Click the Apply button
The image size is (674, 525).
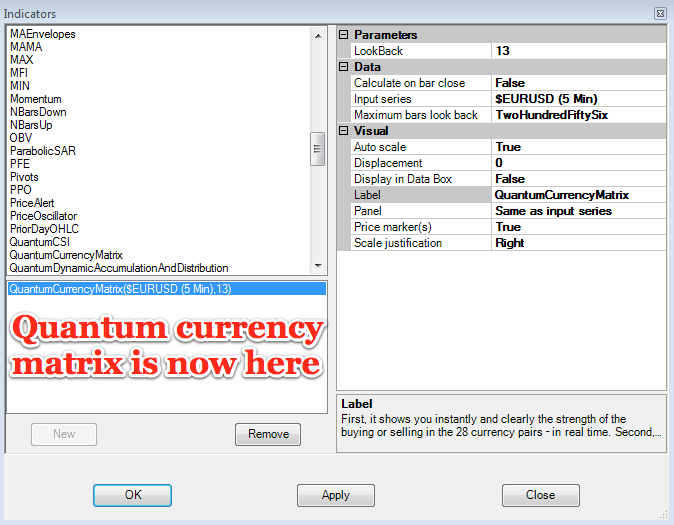(336, 495)
